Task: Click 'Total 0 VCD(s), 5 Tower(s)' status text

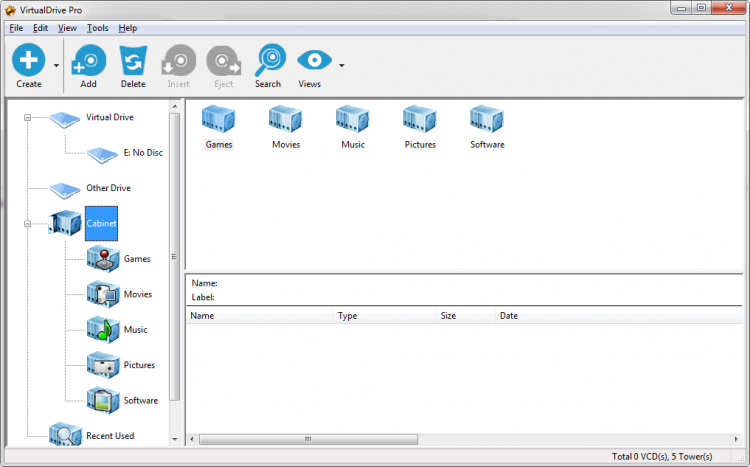Action: (662, 456)
